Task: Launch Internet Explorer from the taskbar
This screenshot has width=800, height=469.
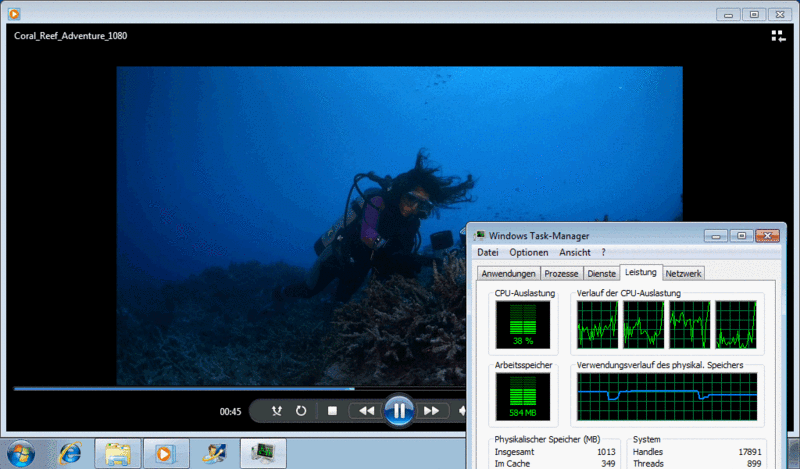Action: pyautogui.click(x=70, y=453)
